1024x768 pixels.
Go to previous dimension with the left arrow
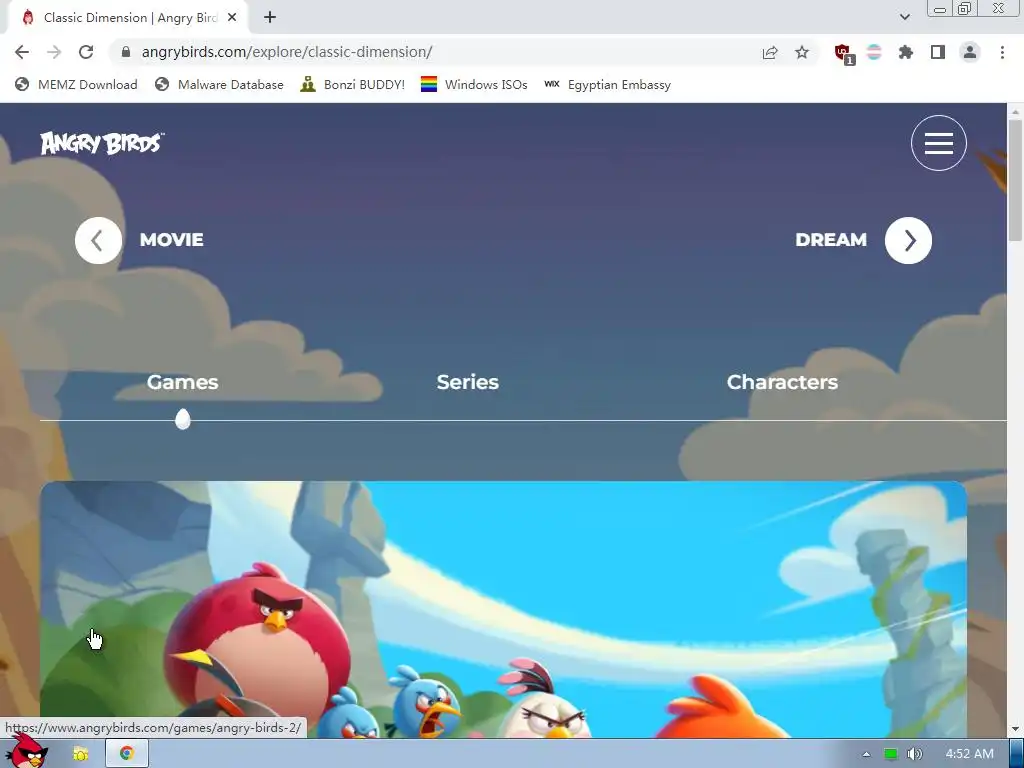pyautogui.click(x=98, y=240)
